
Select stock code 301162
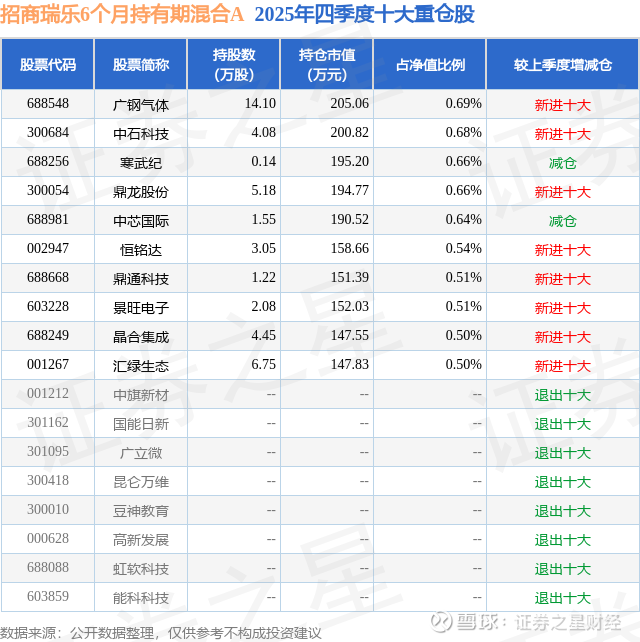(x=48, y=423)
